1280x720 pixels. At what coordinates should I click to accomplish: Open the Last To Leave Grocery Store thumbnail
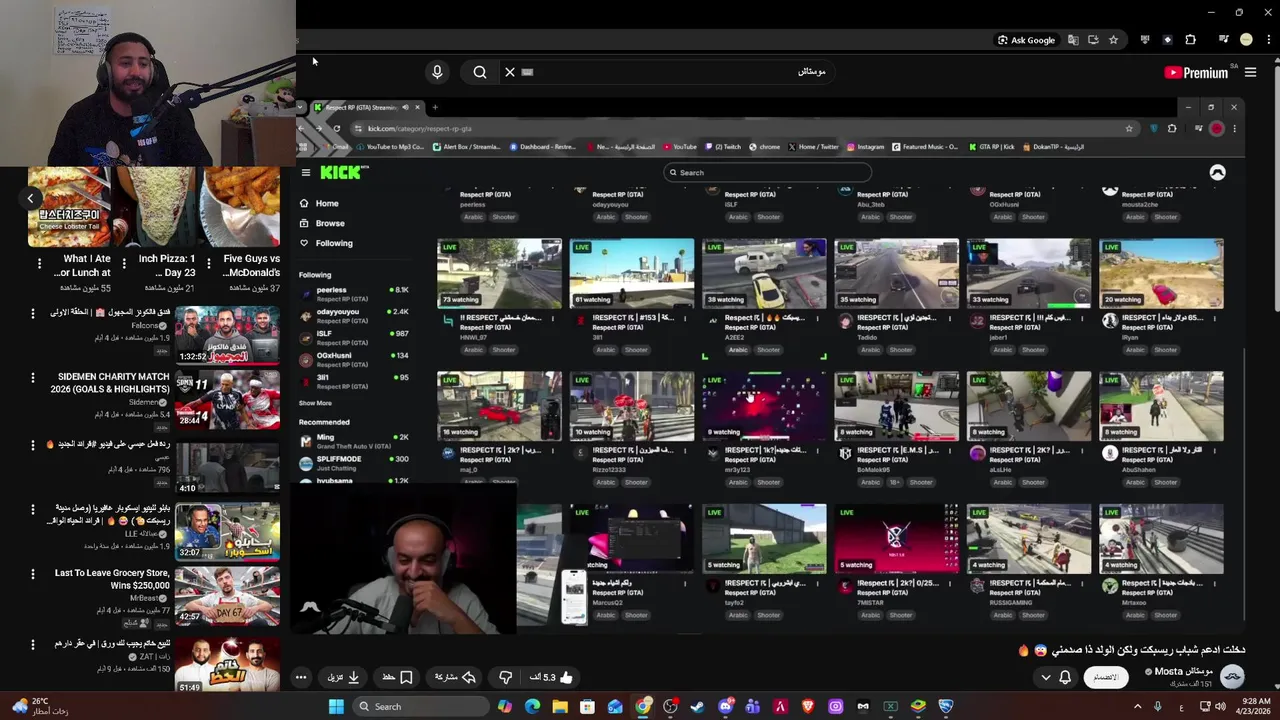point(227,596)
